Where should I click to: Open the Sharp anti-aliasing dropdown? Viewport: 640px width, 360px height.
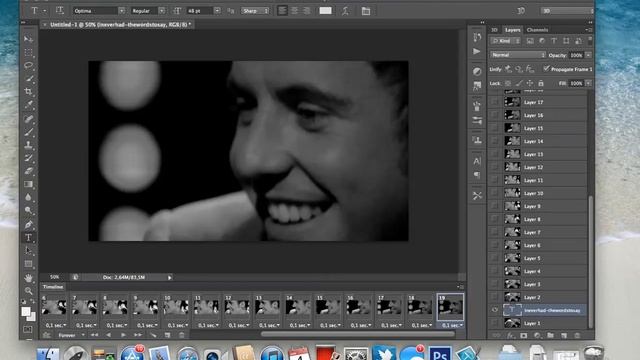click(x=255, y=11)
